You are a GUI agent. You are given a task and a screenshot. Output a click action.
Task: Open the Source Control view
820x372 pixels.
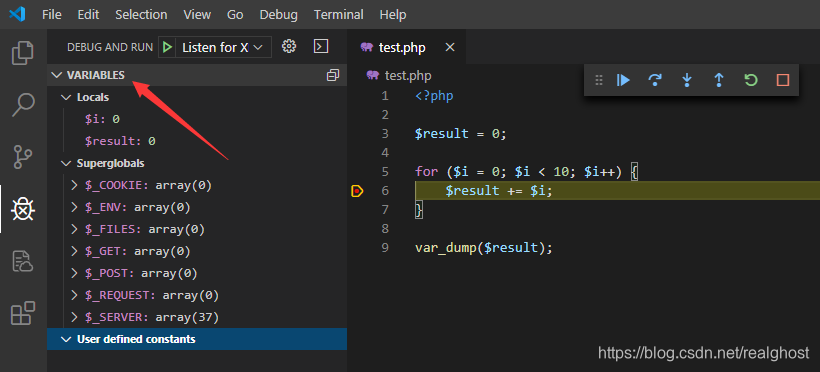pyautogui.click(x=23, y=157)
